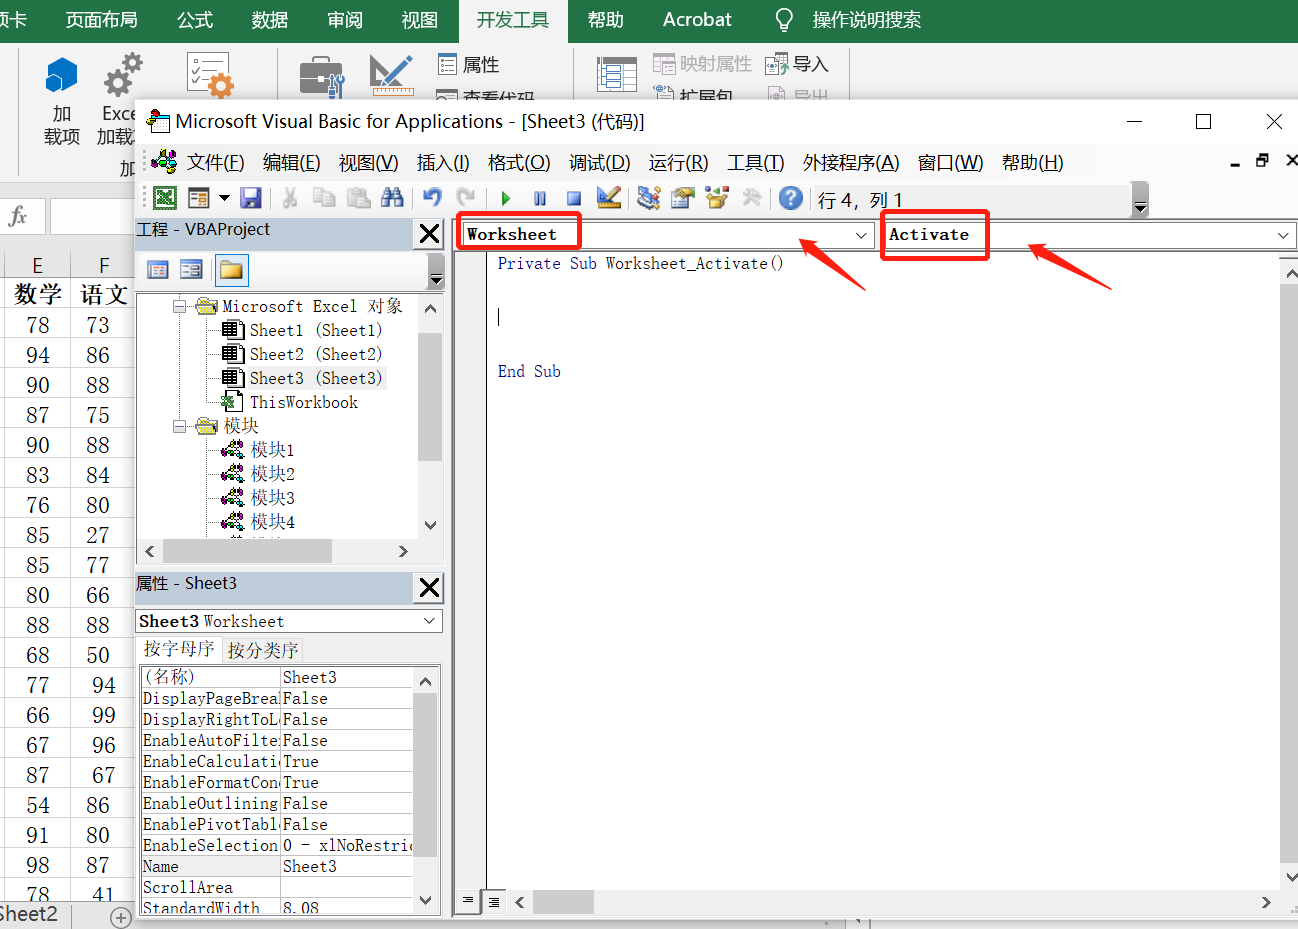Click the EnableCalculation property value True

tap(346, 762)
